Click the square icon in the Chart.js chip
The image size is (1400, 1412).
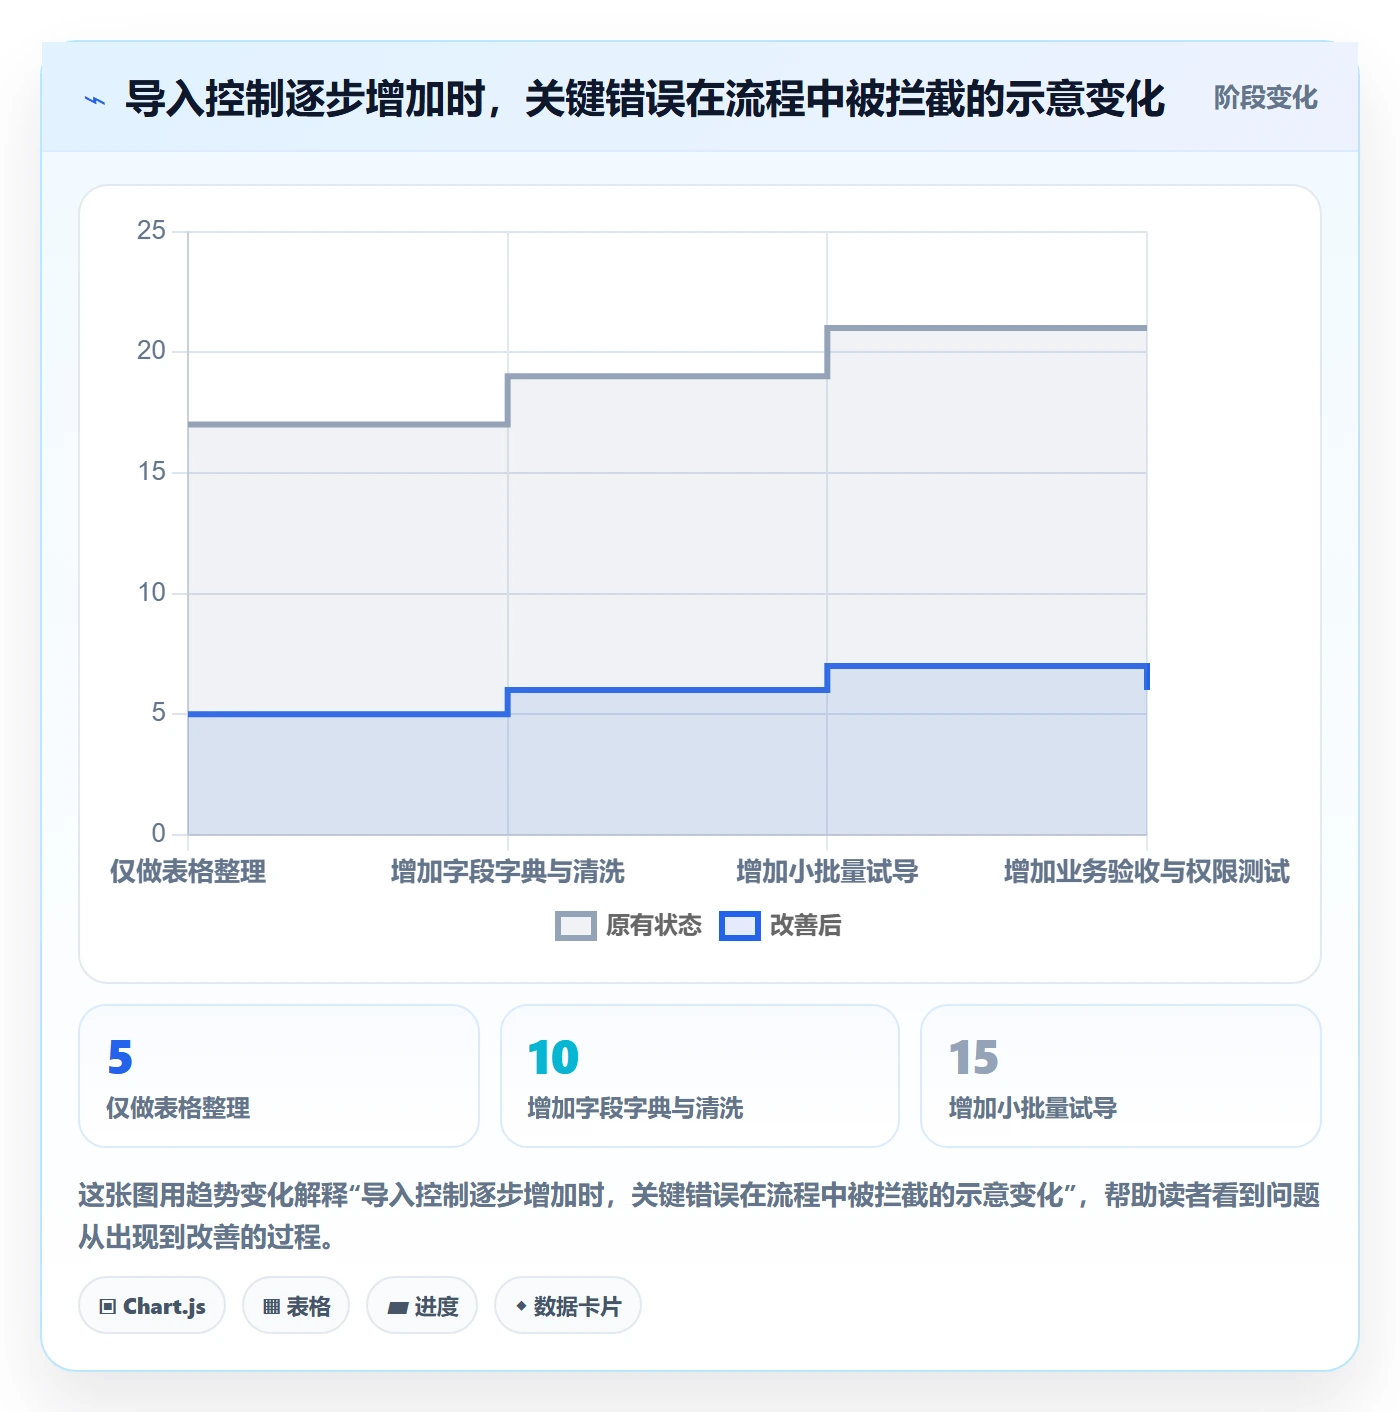pyautogui.click(x=108, y=1306)
